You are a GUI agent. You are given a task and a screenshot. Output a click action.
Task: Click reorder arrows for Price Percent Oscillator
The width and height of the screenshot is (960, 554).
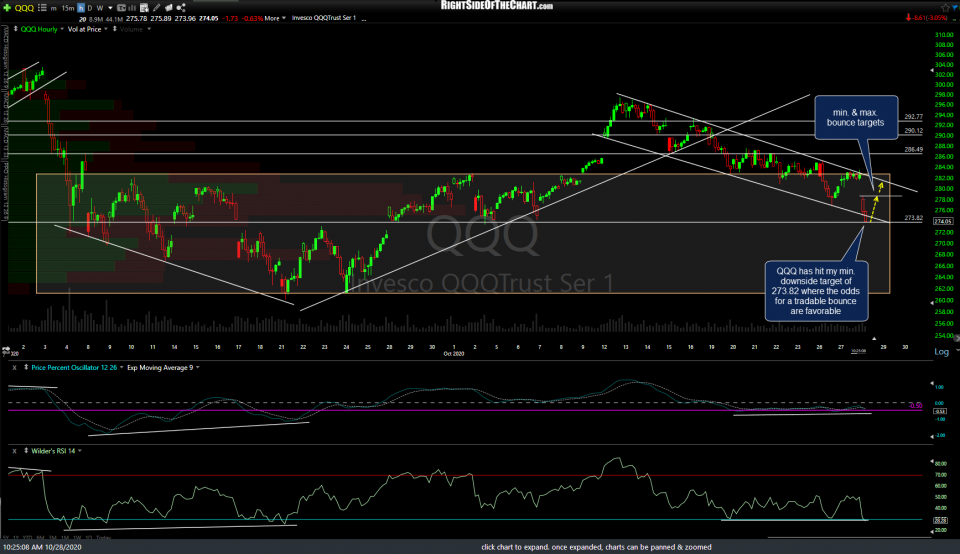point(26,367)
